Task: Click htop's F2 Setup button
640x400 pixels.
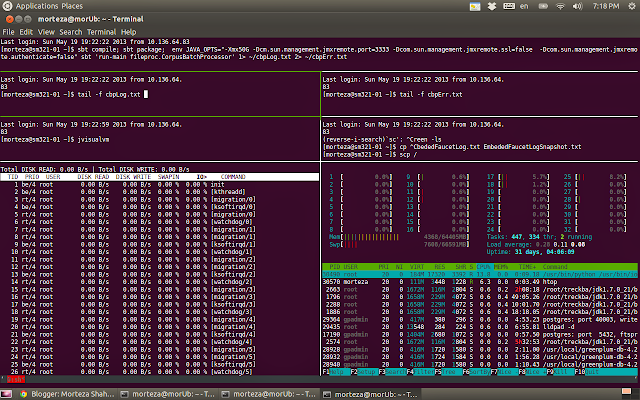Action: coord(364,372)
